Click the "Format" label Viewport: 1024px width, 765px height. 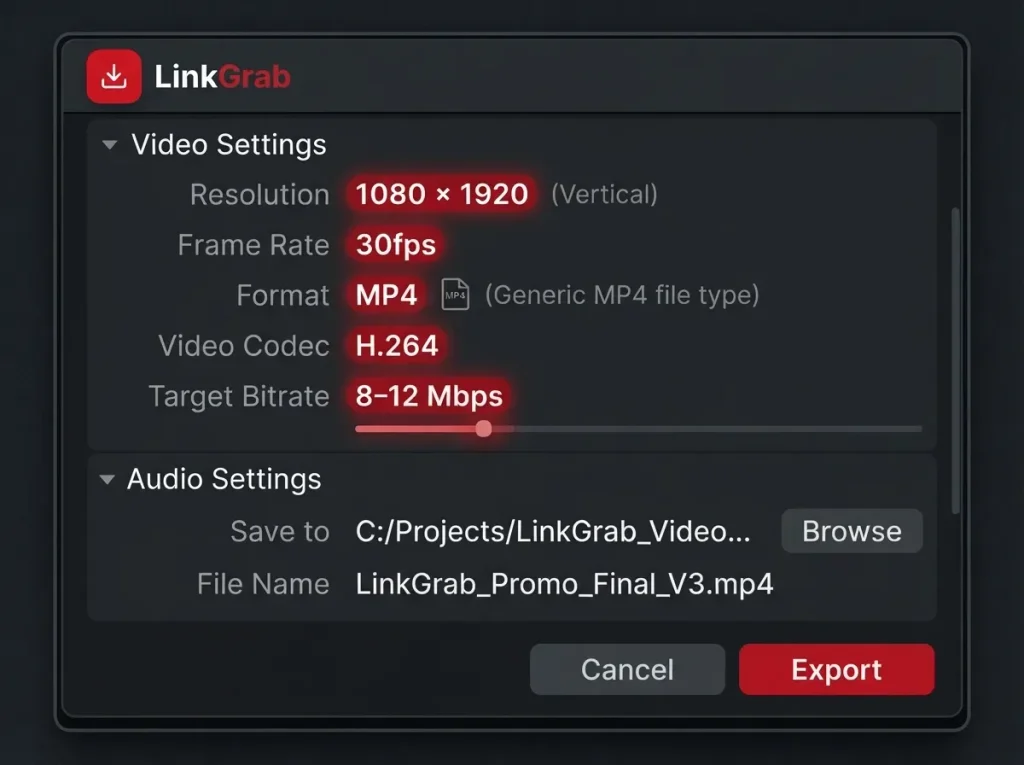point(283,295)
